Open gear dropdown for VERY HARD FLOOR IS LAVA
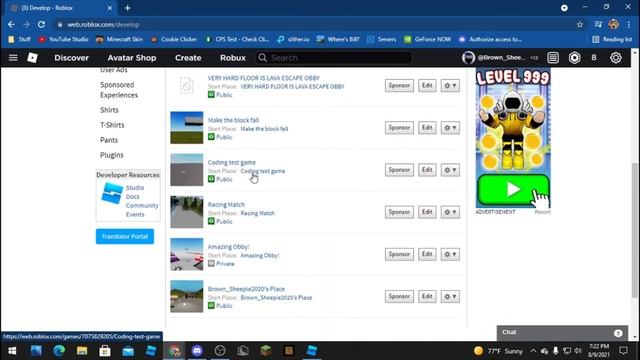640x360 pixels. (450, 85)
